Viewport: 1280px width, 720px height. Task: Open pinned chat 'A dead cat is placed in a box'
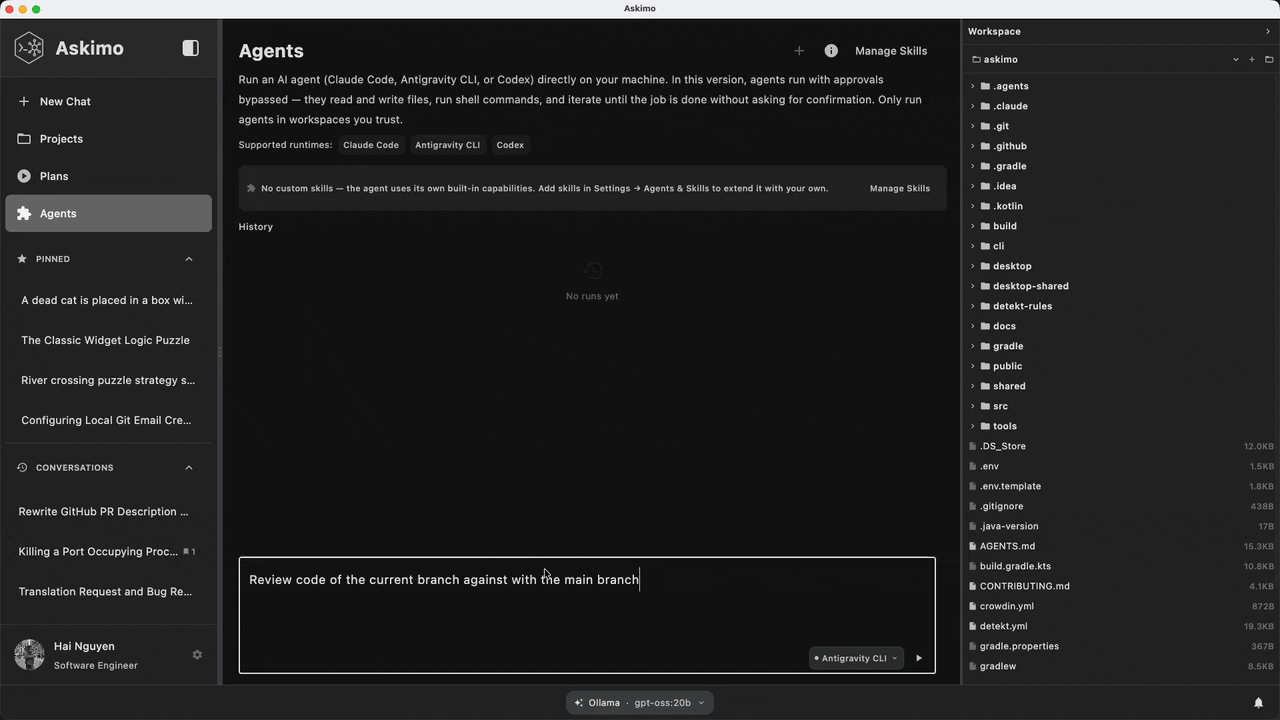(108, 300)
